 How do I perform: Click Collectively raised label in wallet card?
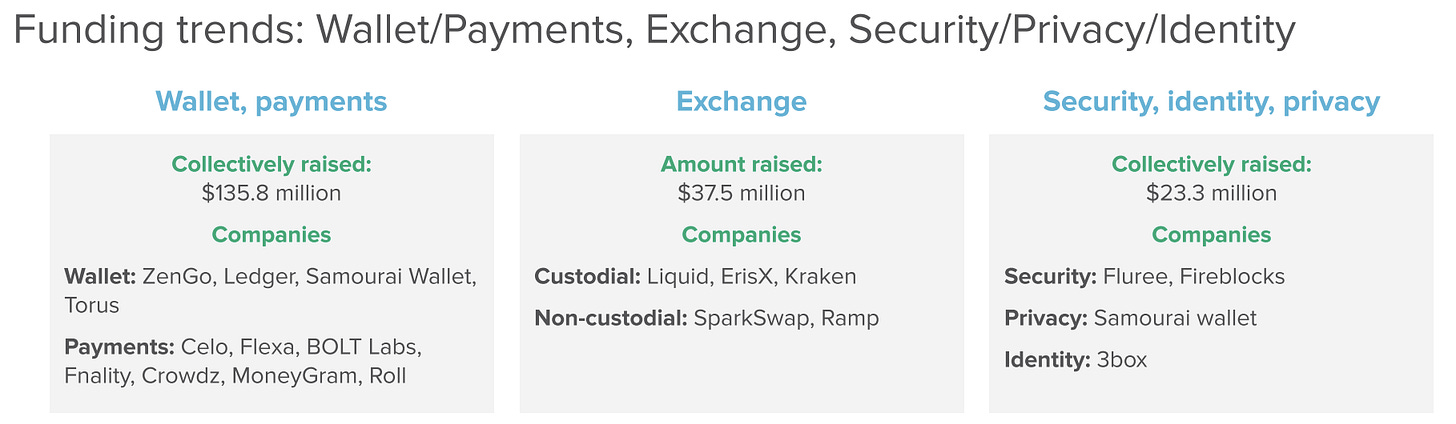pyautogui.click(x=271, y=165)
